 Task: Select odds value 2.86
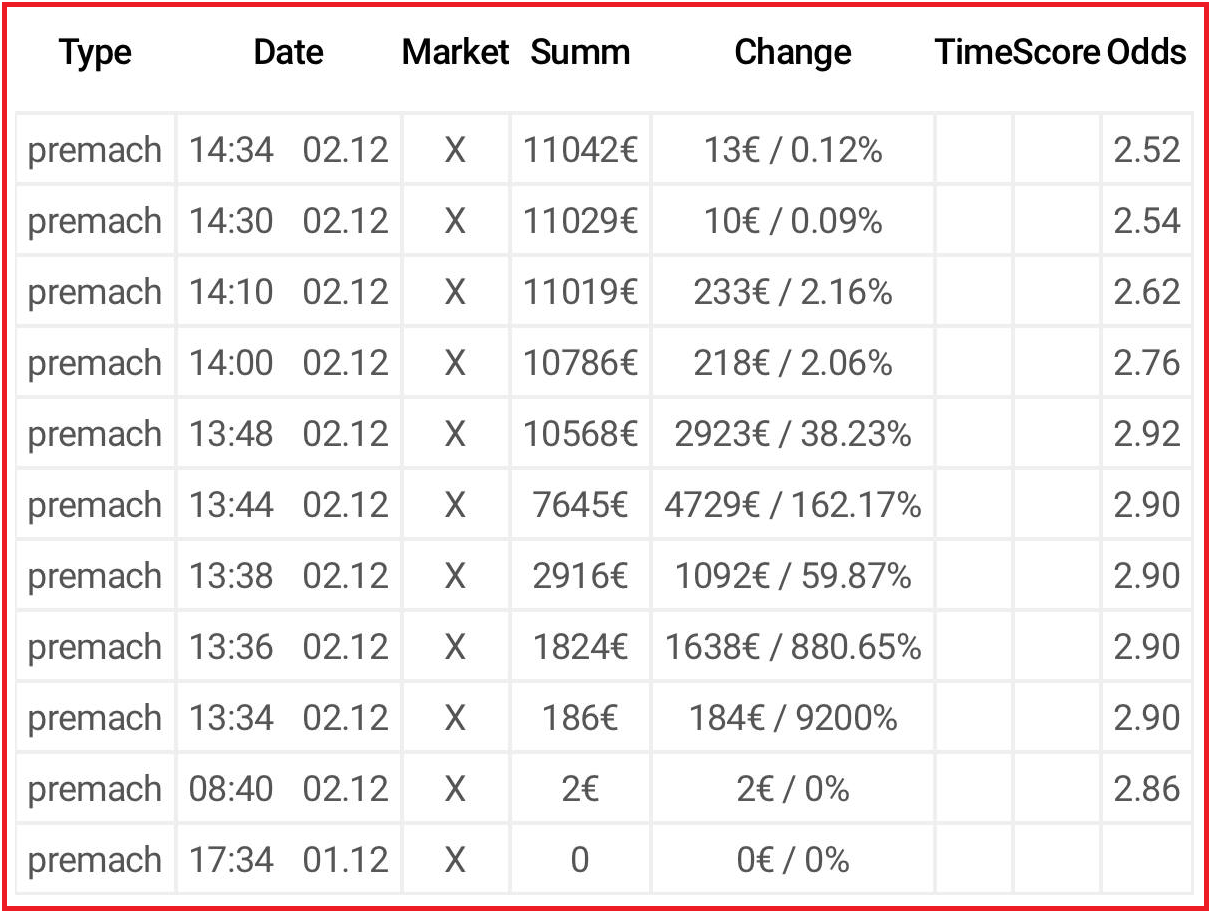coord(1146,789)
